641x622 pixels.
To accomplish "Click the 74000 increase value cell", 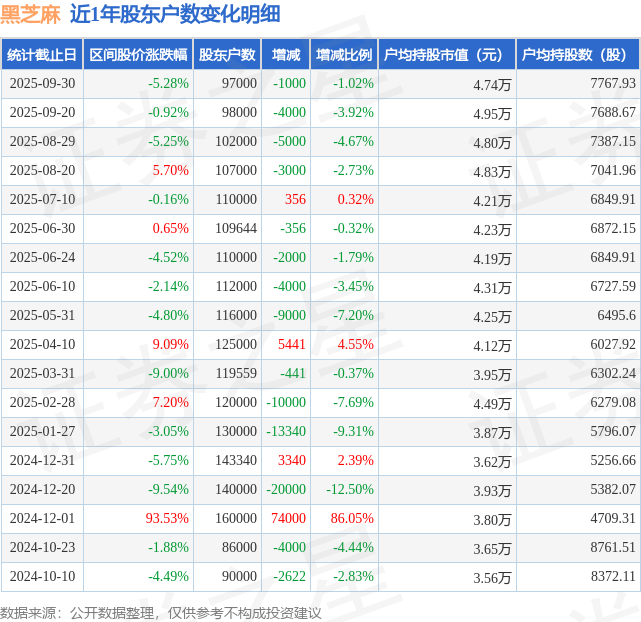I will coord(288,519).
